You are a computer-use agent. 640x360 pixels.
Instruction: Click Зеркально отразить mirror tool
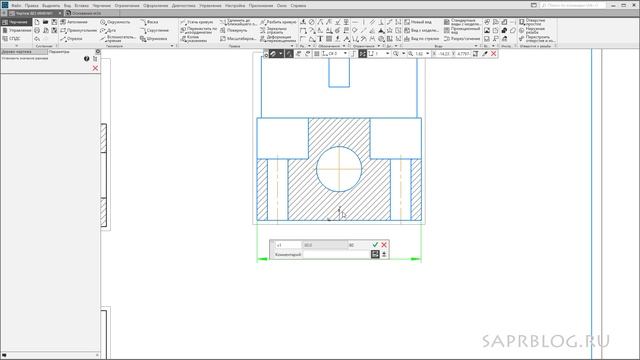[x=273, y=30]
